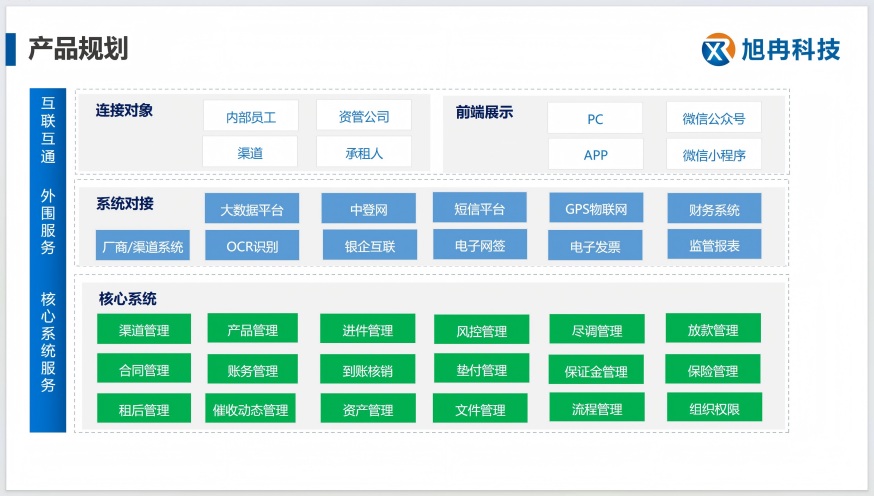The image size is (874, 496).
Task: Click the 组织权限 block
Action: 713,408
